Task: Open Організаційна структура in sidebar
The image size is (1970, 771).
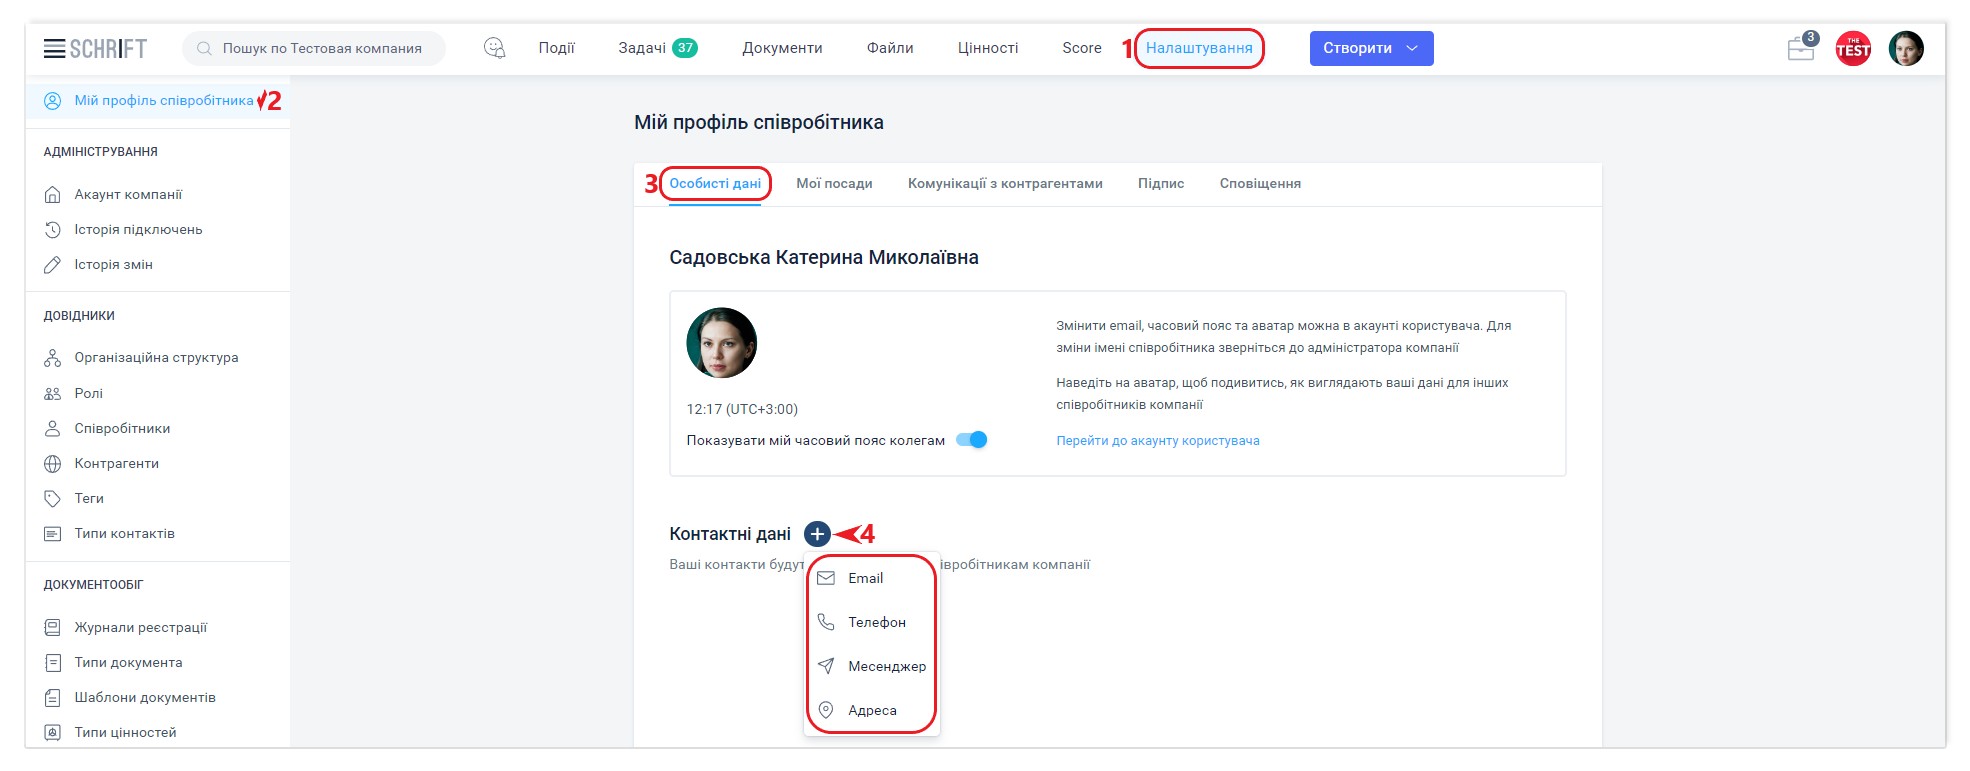Action: coord(156,358)
